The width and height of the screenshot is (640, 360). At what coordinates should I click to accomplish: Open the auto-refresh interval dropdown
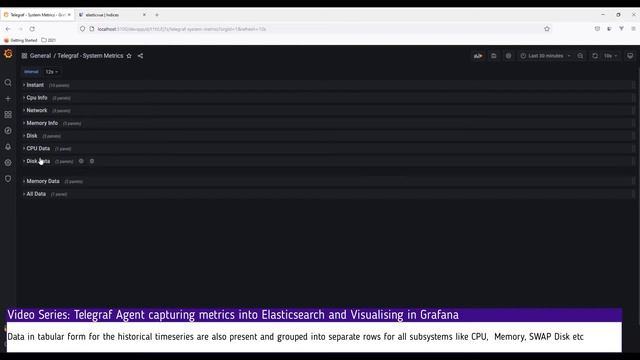611,56
